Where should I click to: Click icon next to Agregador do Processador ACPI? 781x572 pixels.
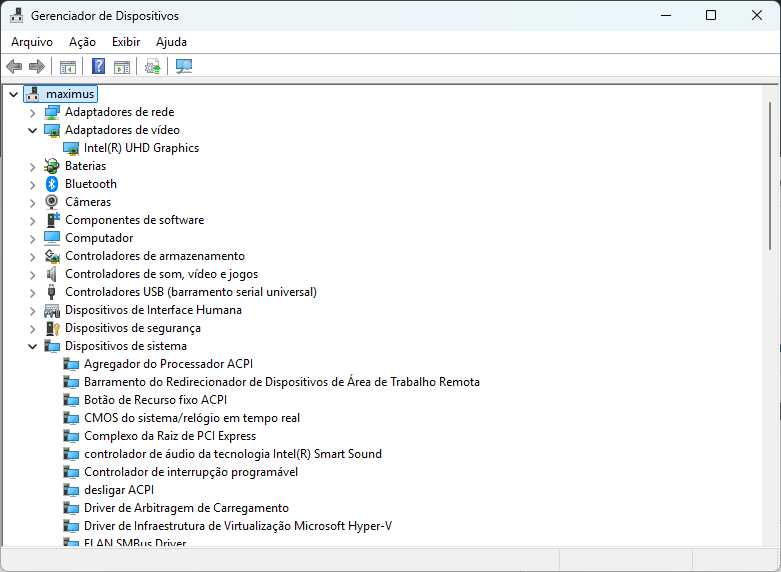(71, 364)
